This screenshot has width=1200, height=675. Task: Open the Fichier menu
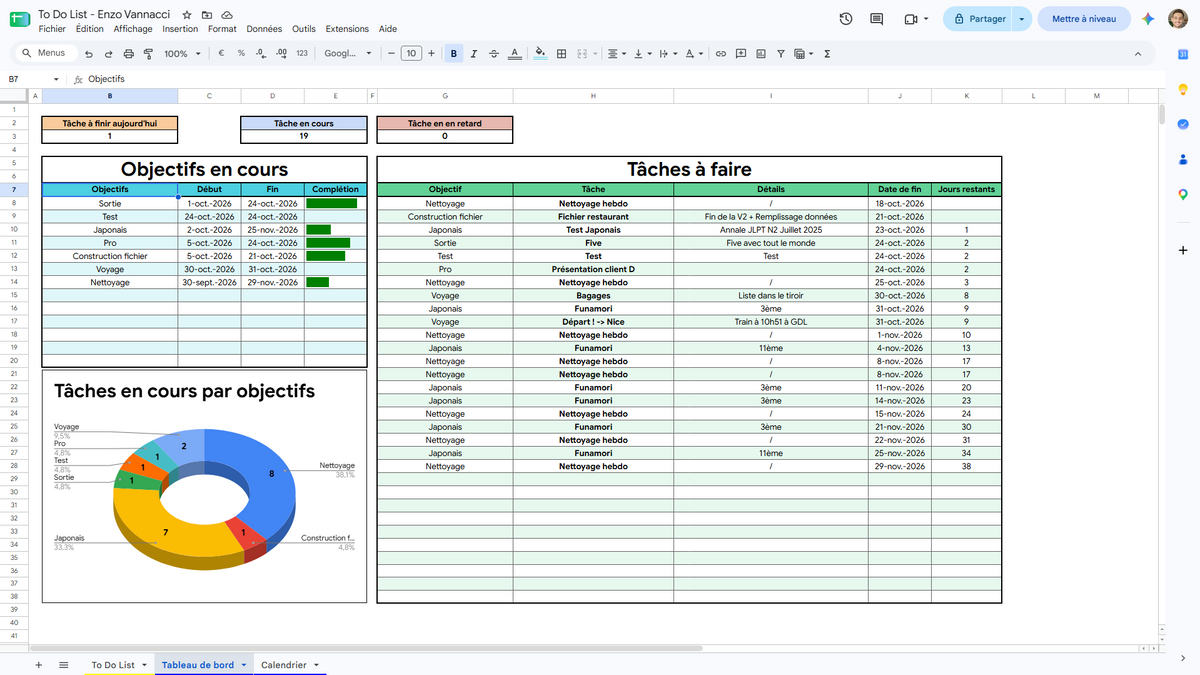pyautogui.click(x=52, y=29)
